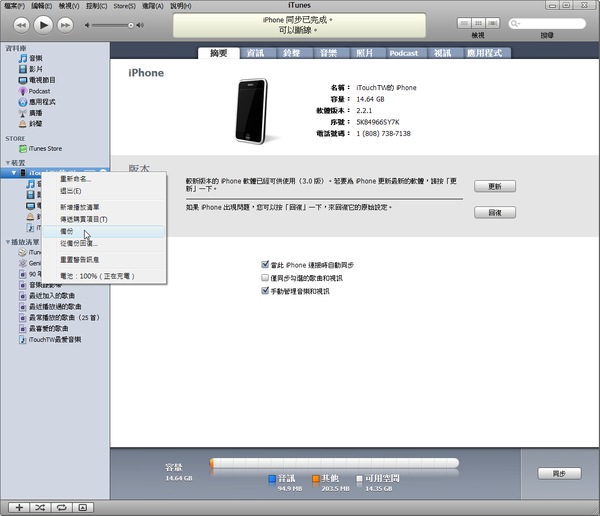Choose 重新命名 in context menu
600x516 pixels.
(104, 179)
